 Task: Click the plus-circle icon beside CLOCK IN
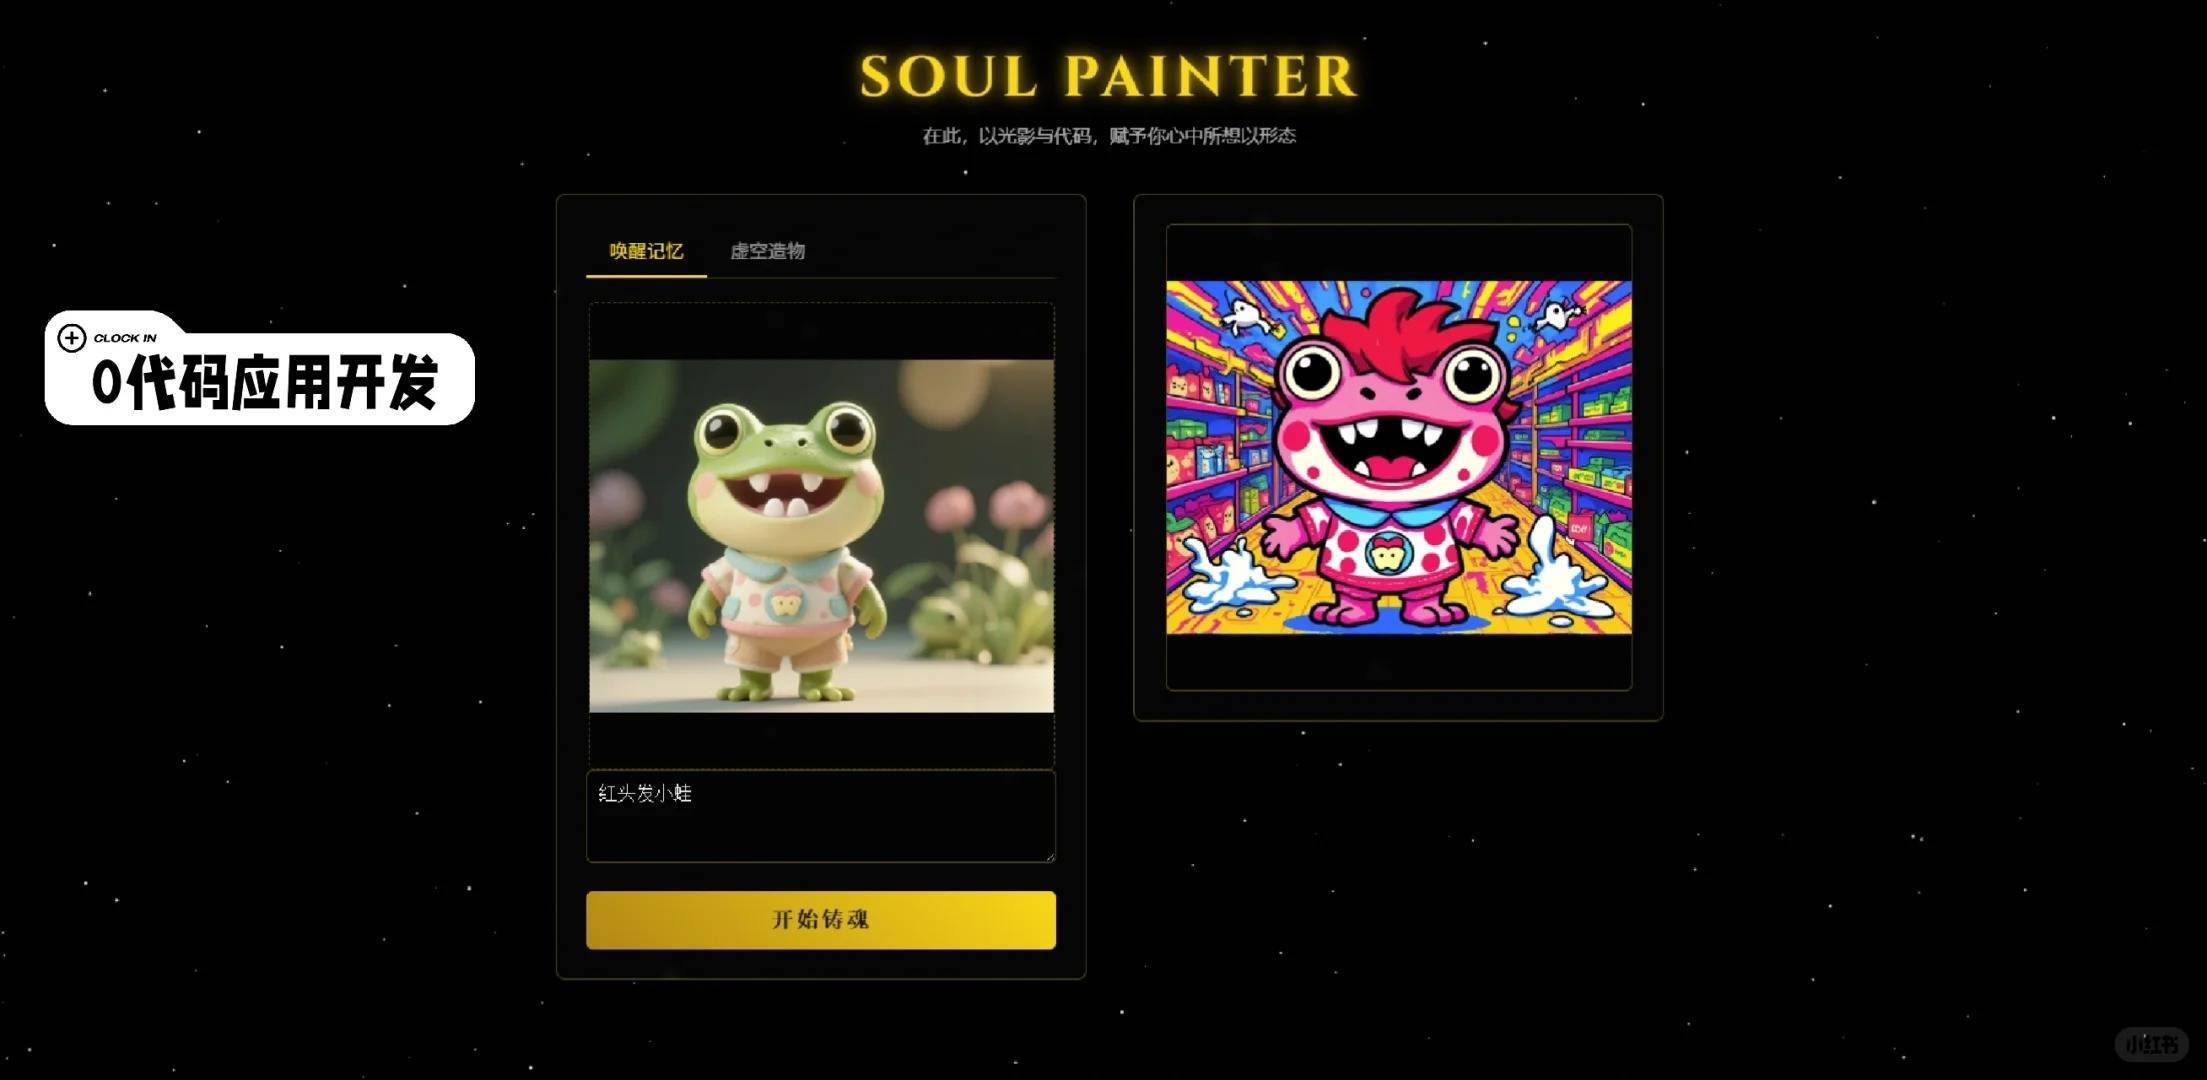click(x=71, y=338)
